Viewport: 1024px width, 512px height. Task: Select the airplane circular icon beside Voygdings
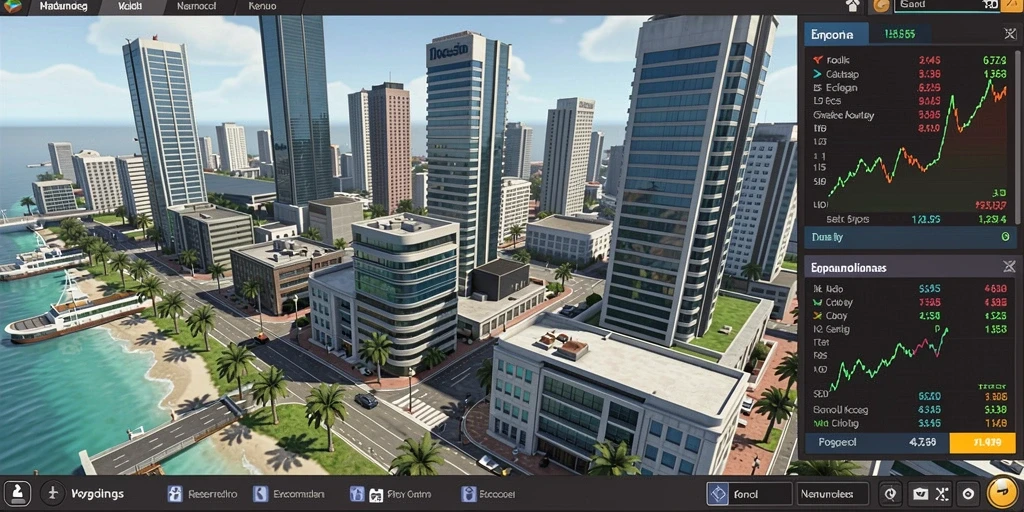53,493
